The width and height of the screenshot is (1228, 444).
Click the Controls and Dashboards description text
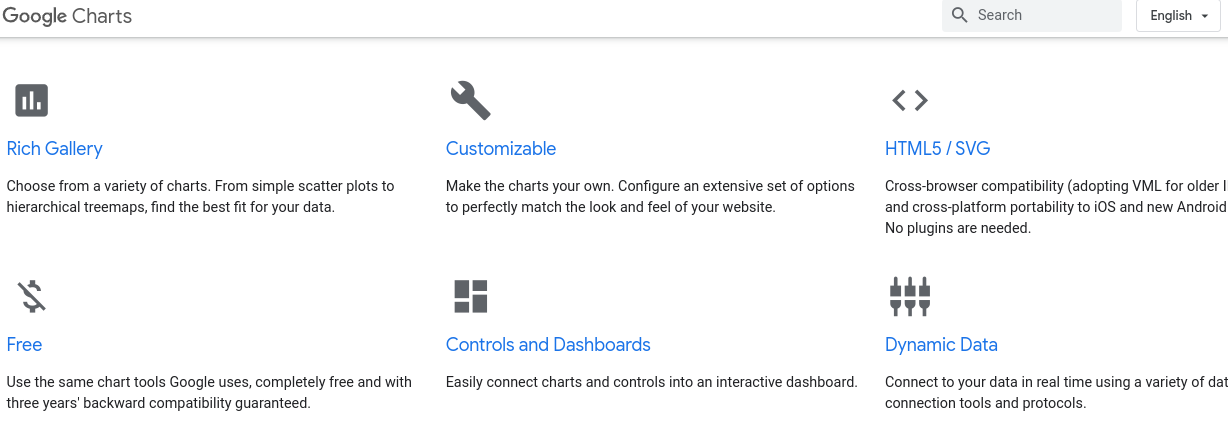tap(652, 382)
